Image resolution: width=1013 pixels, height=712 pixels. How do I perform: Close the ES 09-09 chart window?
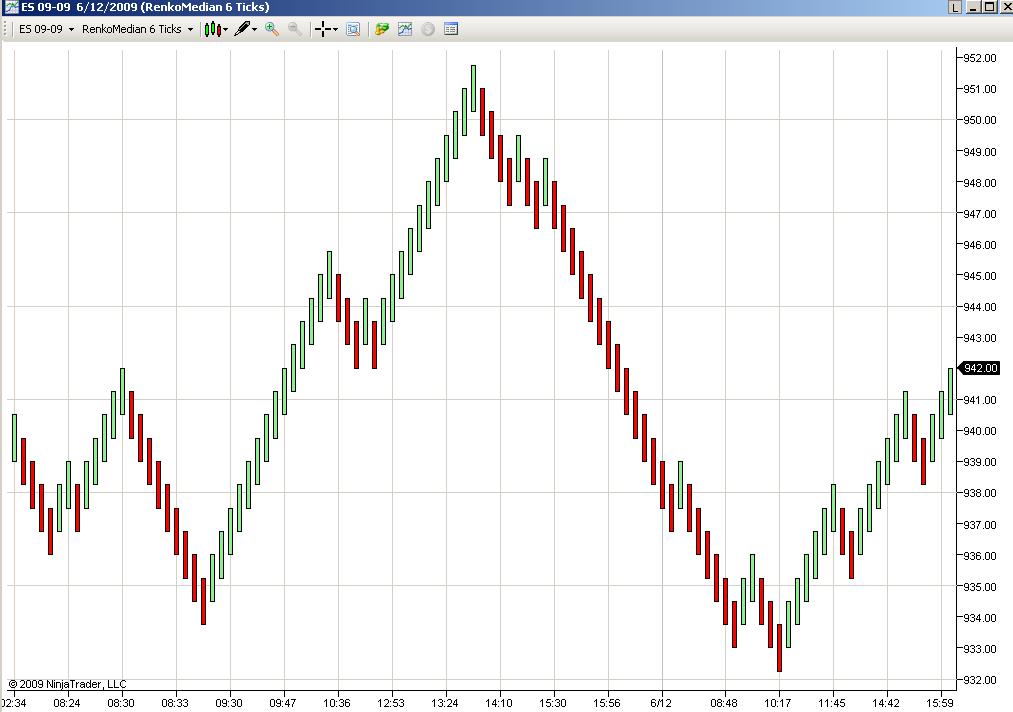[1005, 7]
